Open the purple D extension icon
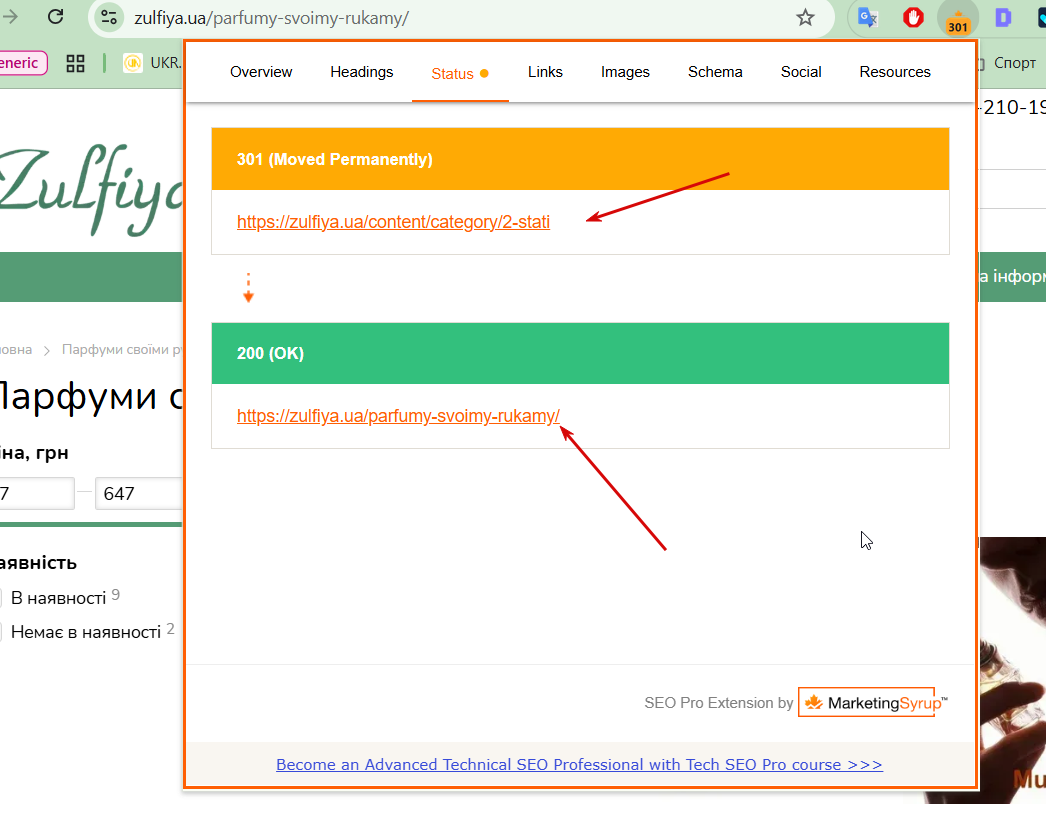The width and height of the screenshot is (1046, 818). pyautogui.click(x=1003, y=17)
